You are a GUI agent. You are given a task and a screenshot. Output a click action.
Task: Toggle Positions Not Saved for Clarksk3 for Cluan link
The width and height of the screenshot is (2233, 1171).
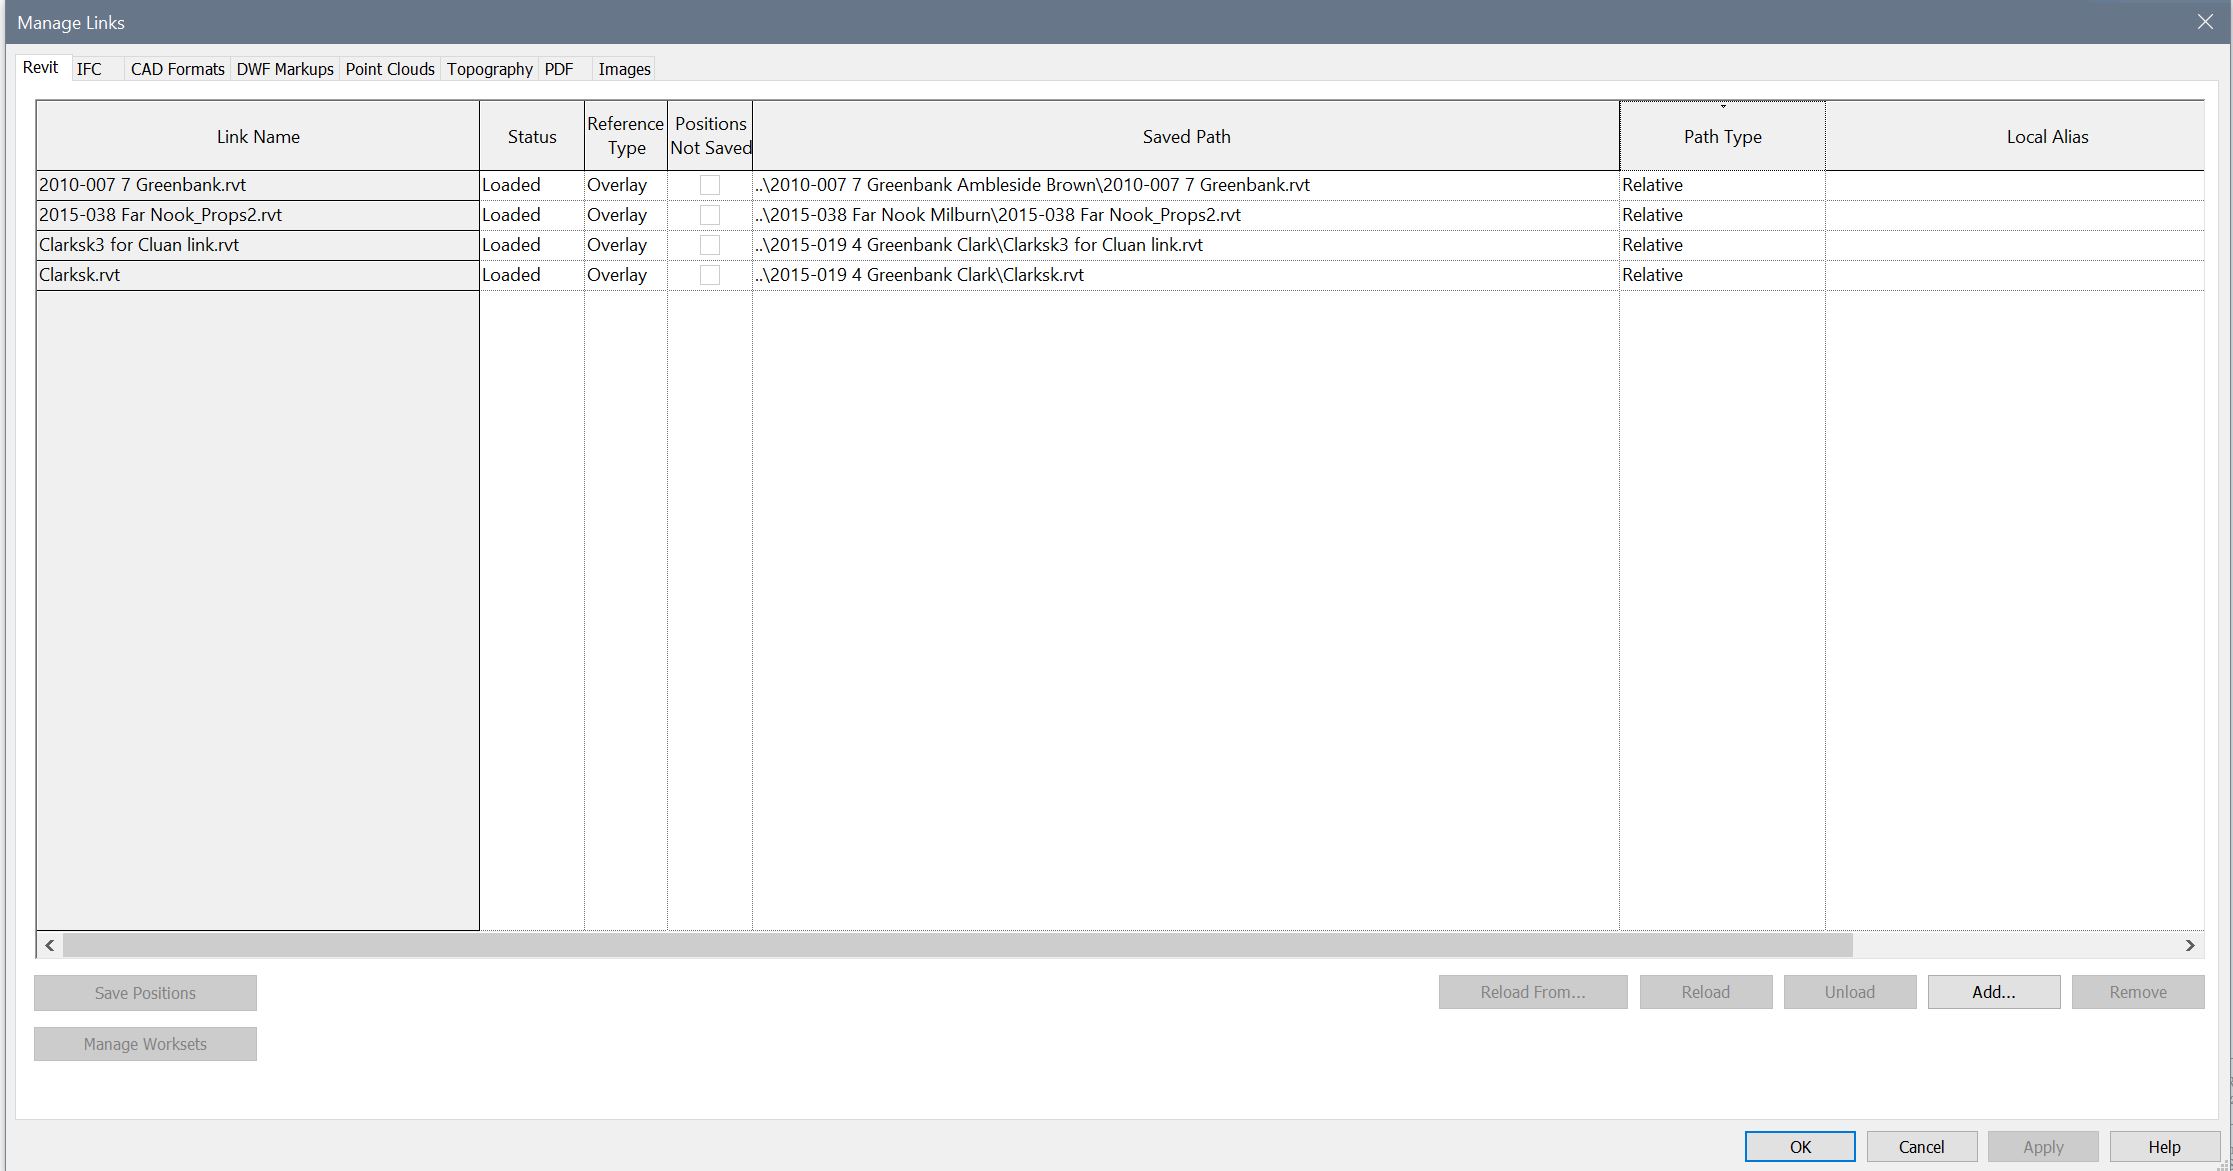(x=710, y=245)
